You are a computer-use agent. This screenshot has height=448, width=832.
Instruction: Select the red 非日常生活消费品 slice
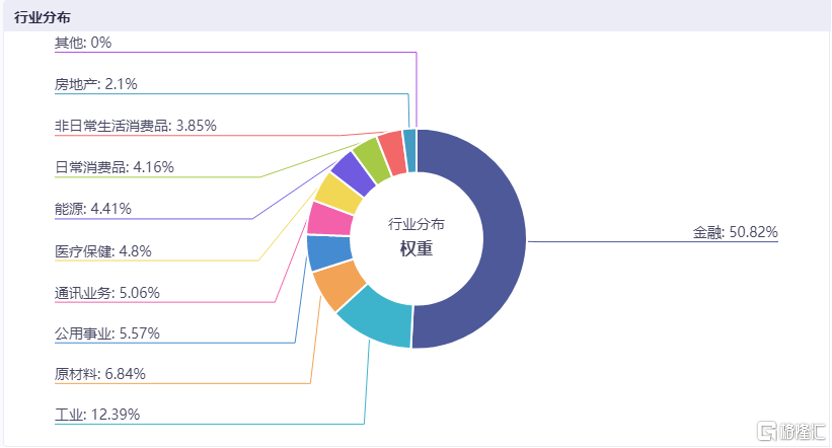pyautogui.click(x=393, y=153)
